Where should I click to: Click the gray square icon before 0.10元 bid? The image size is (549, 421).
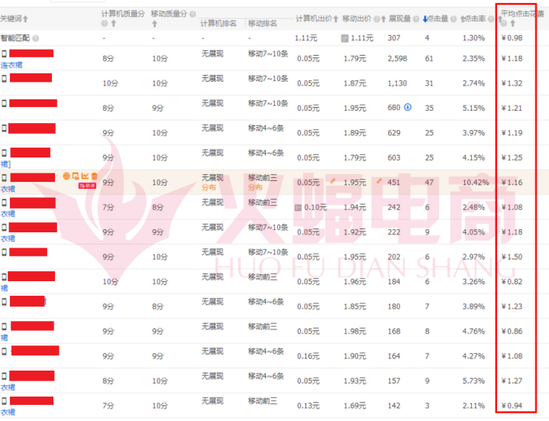pyautogui.click(x=298, y=208)
